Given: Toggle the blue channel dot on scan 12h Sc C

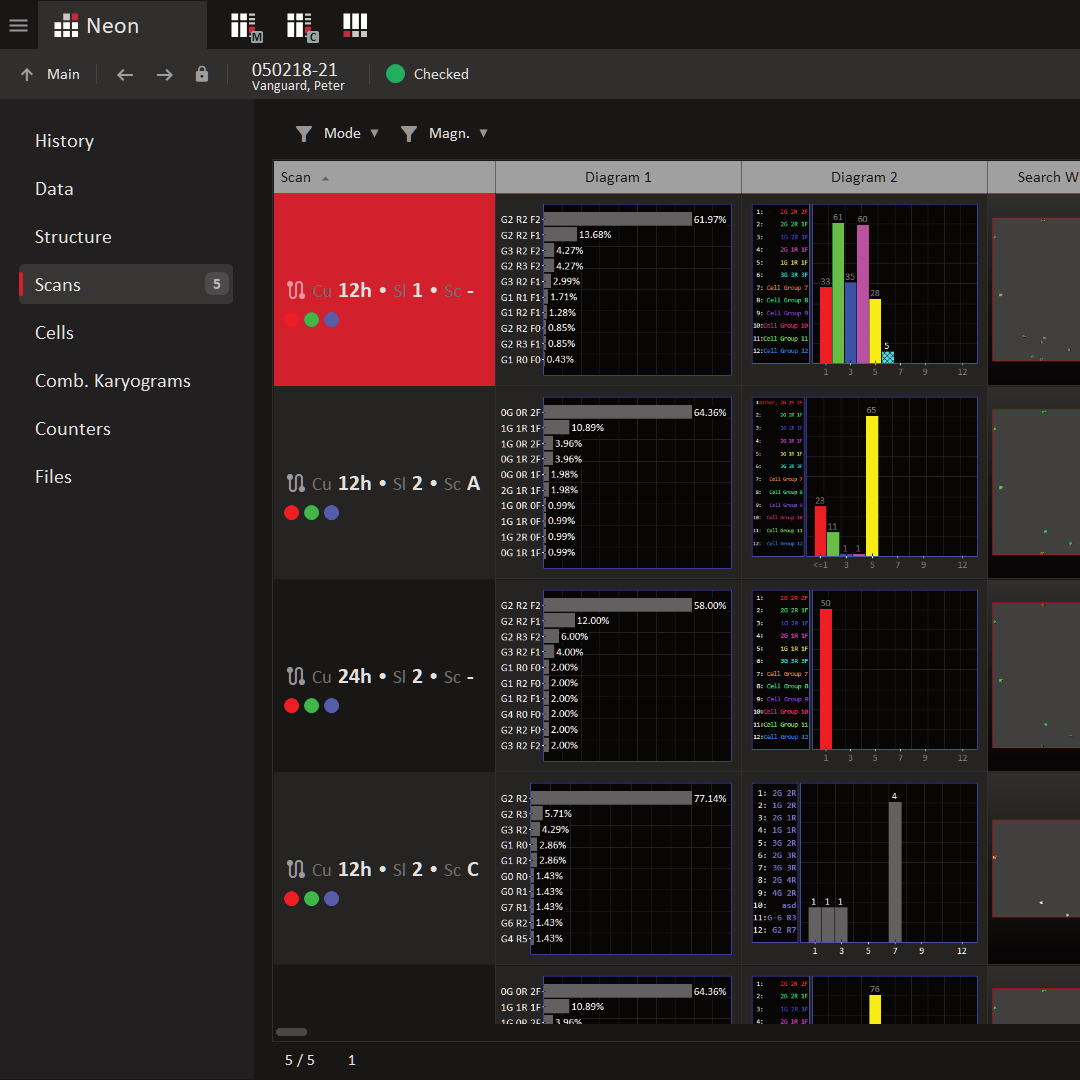Looking at the screenshot, I should click(332, 899).
